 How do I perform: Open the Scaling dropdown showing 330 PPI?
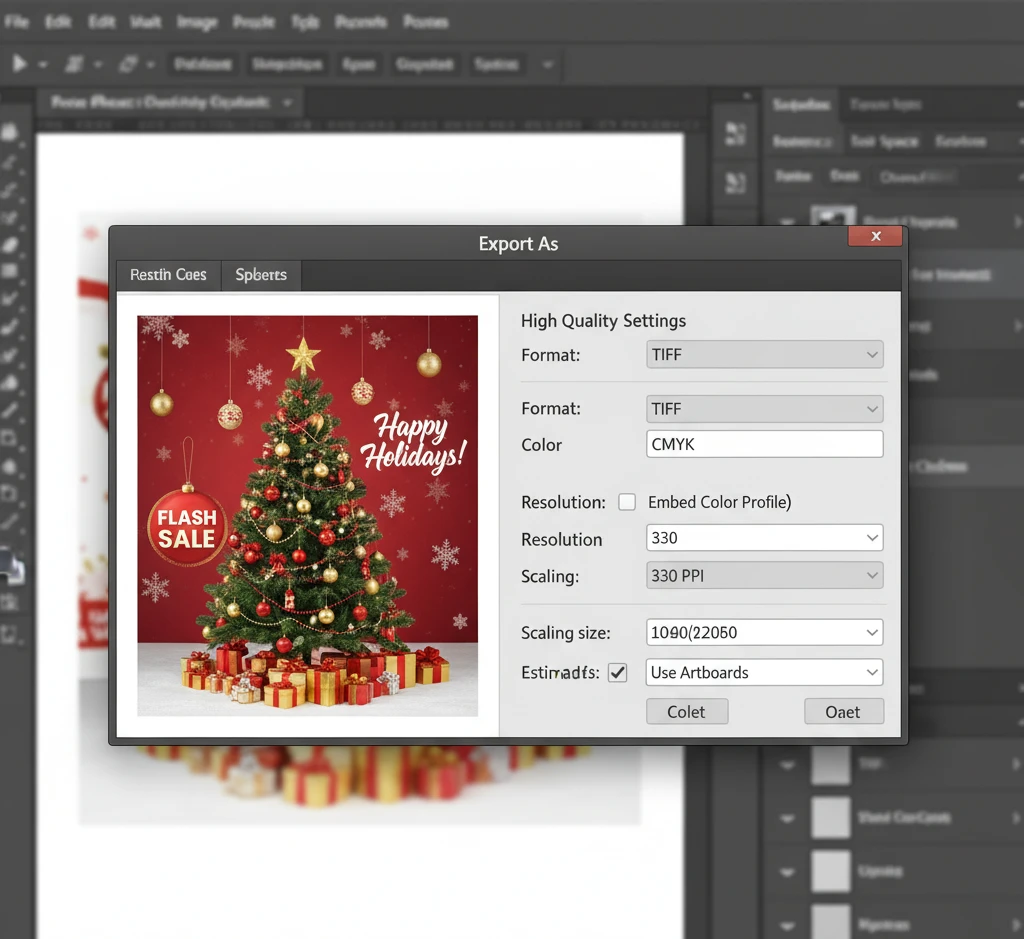[765, 576]
